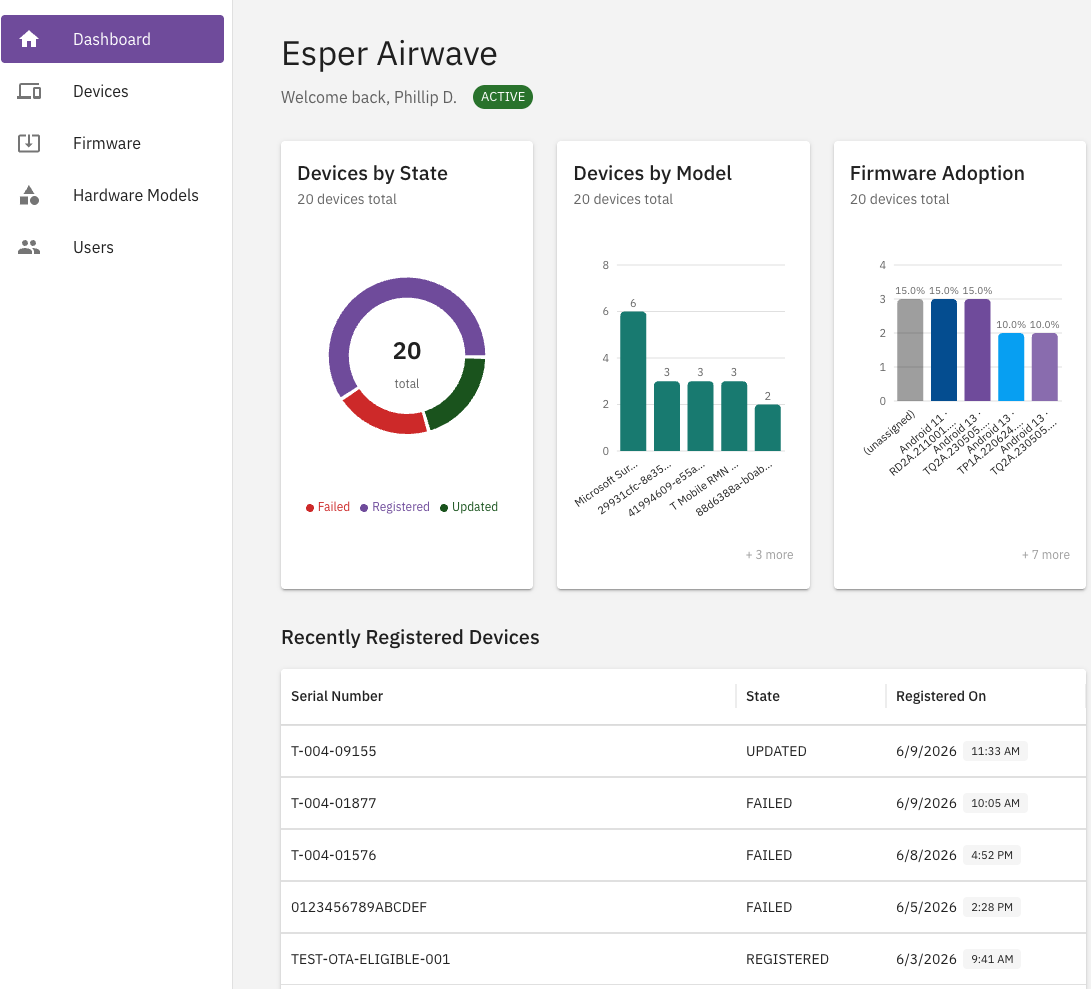This screenshot has width=1091, height=989.
Task: Click the 88d6388a-b0ab... bar with value 2
Action: coord(767,428)
